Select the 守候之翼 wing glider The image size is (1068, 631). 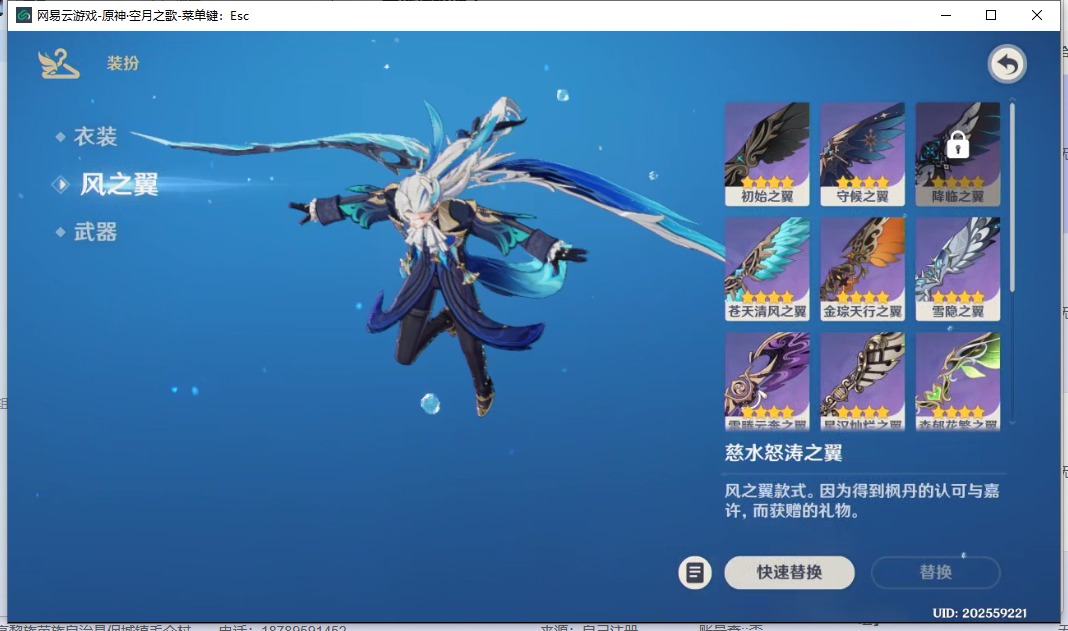(862, 154)
